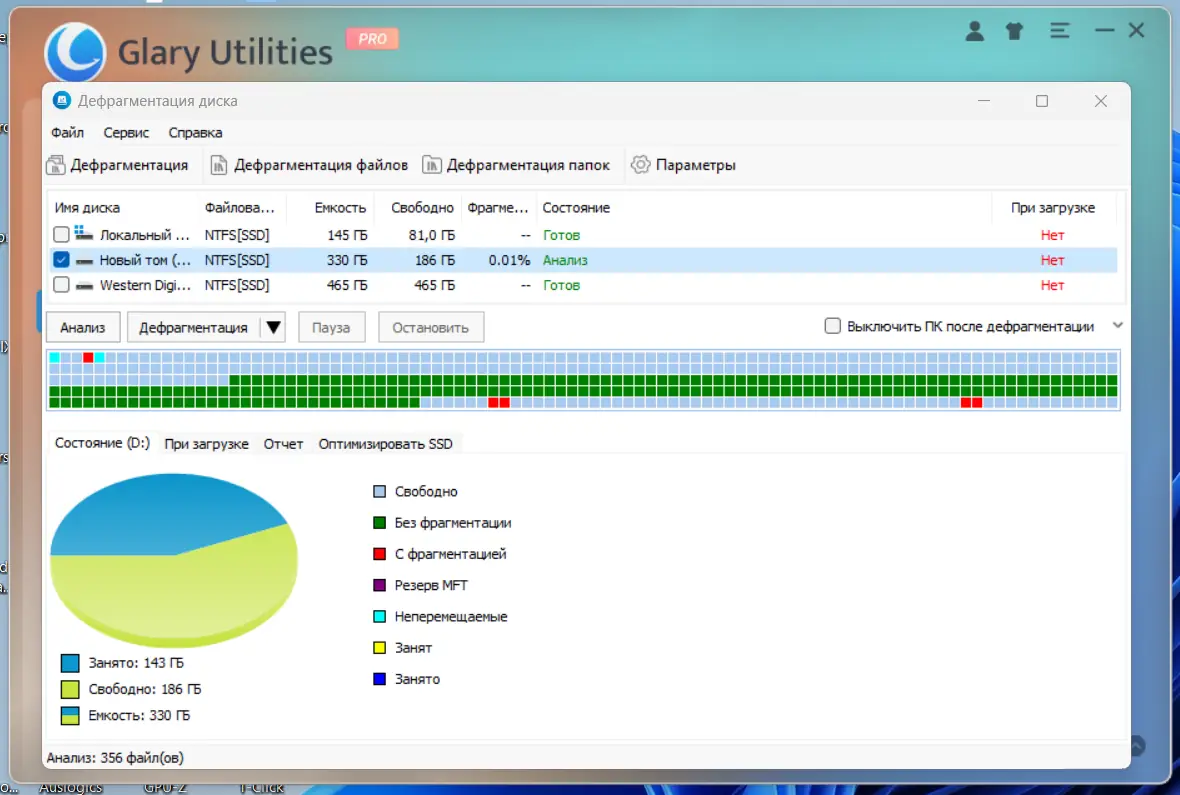
Task: Click the Занят yellow swatch
Action: 379,647
